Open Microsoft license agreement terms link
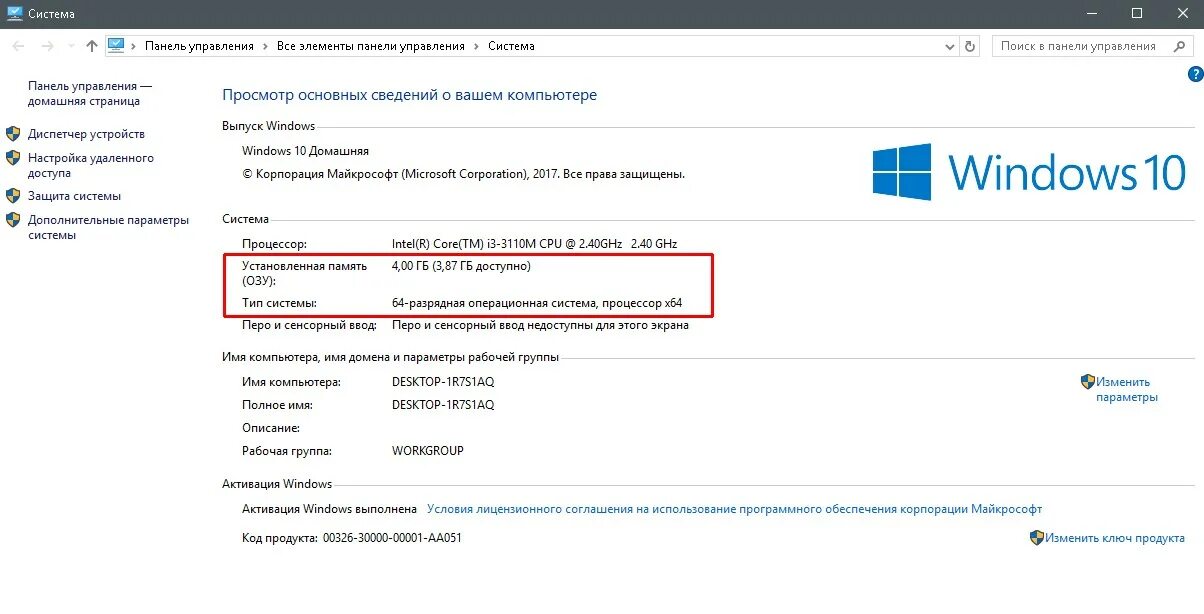The height and width of the screenshot is (614, 1204). click(734, 509)
